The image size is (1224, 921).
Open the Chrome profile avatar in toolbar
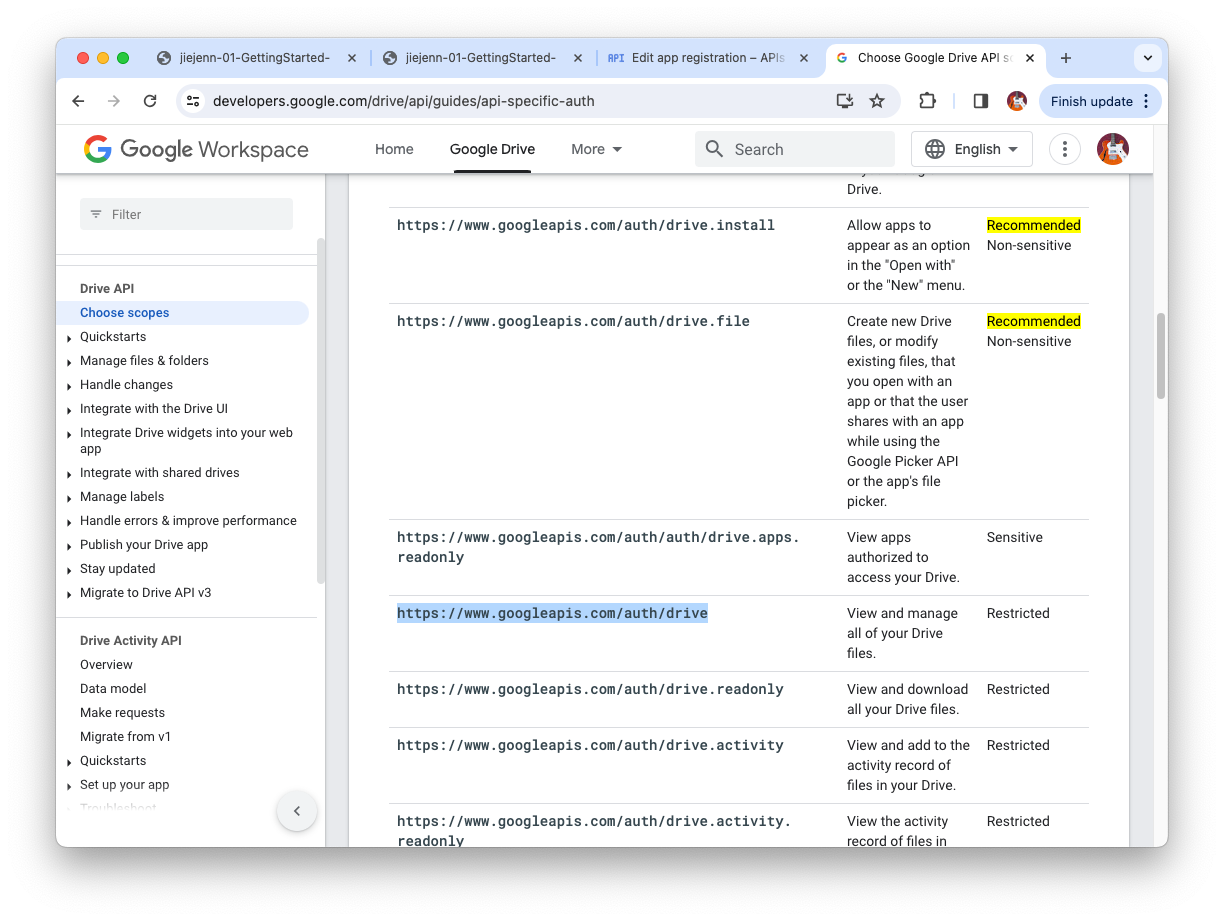(x=1017, y=101)
